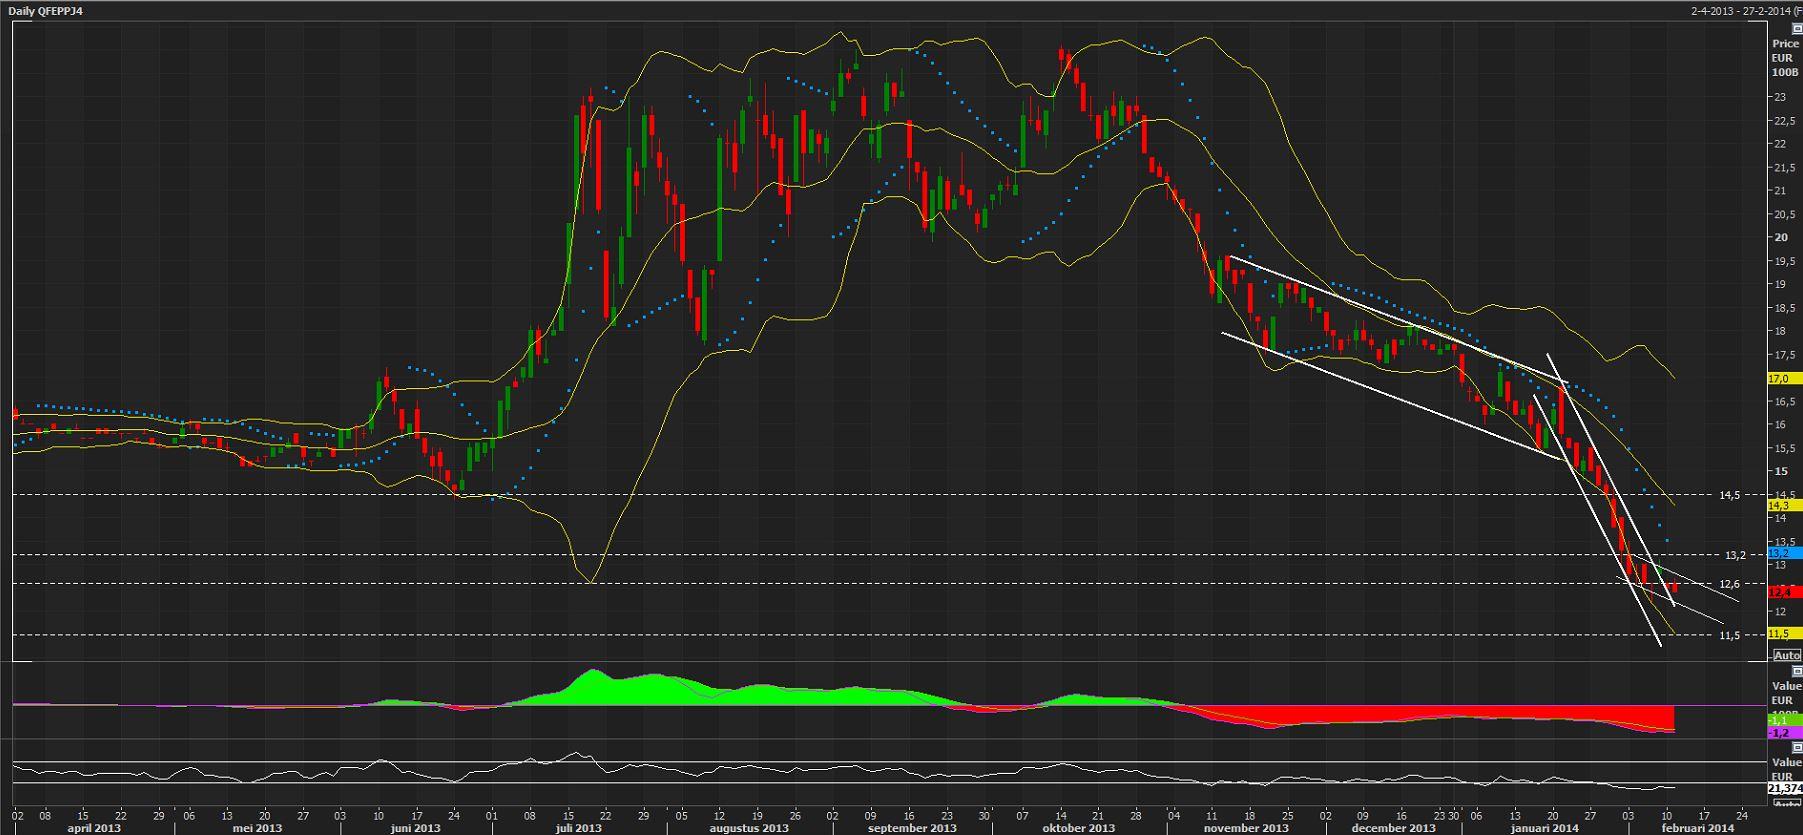
Task: Click the juli 2013 time axis label
Action: click(x=579, y=828)
